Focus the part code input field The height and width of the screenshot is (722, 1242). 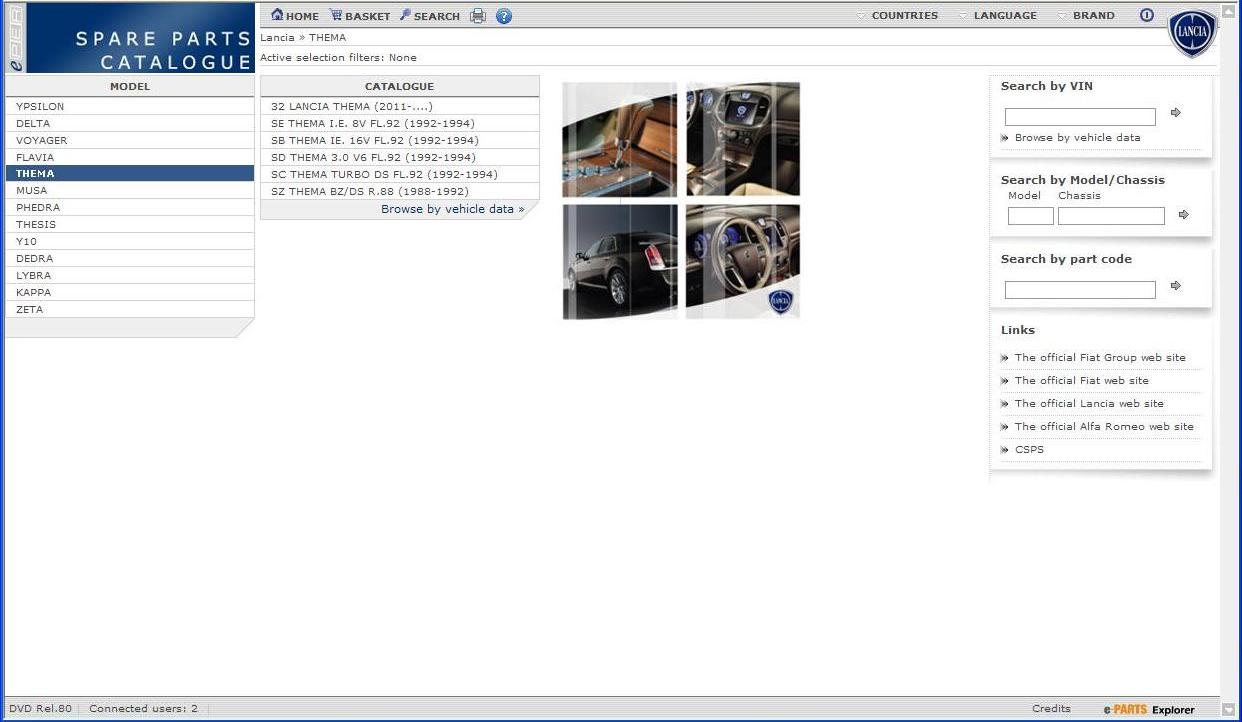1080,290
